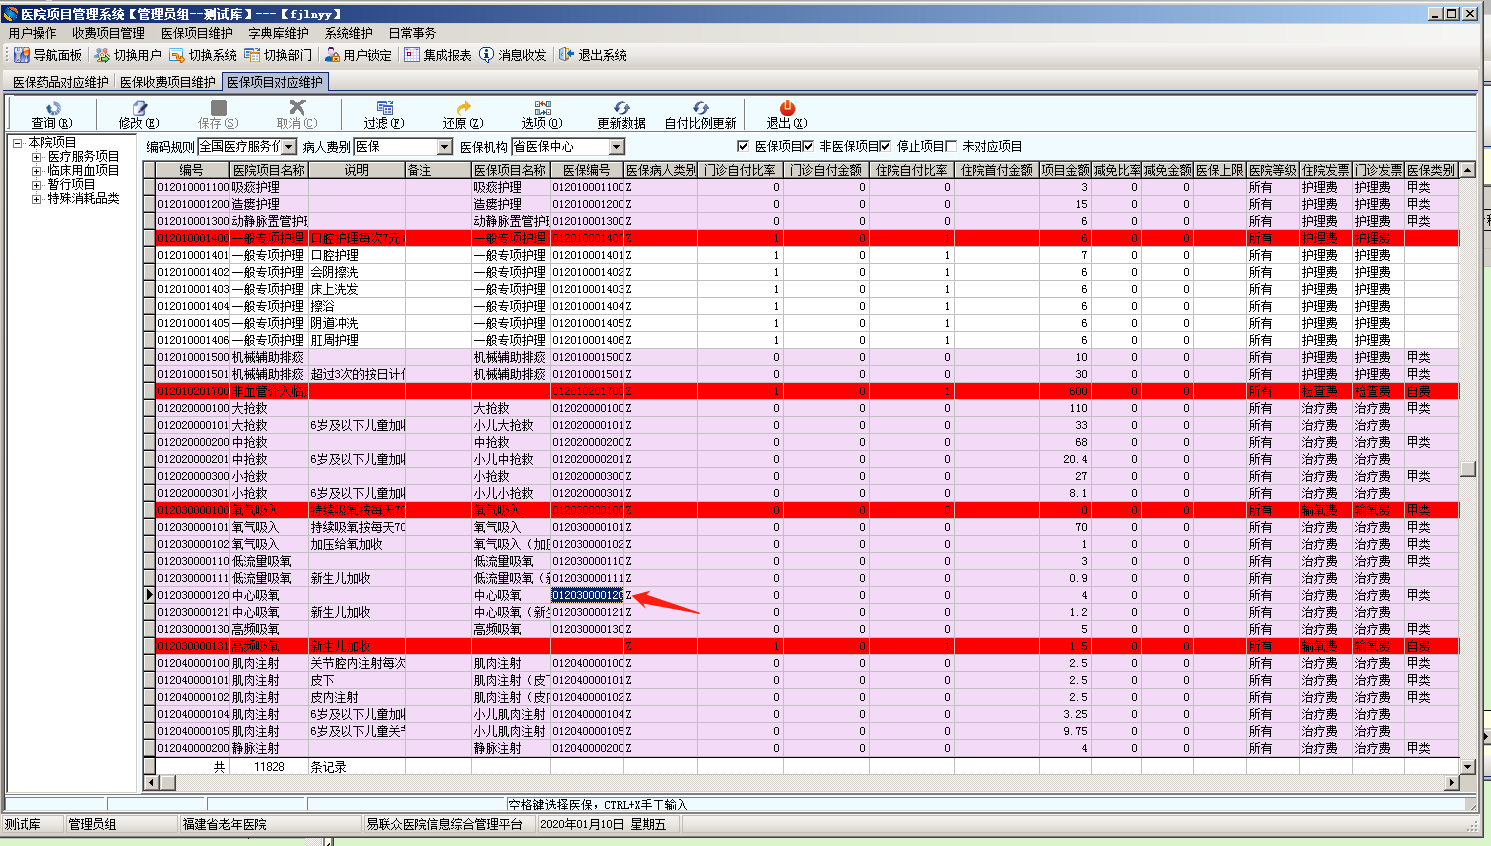The image size is (1491, 846).
Task: Click the table's vertical scrollbar down arrow
Action: (x=1468, y=767)
